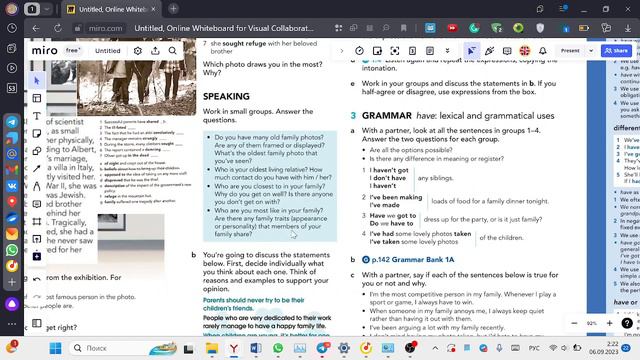Screen dimensions: 640x360
Task: Choose the Sticky note tool
Action: (x=37, y=133)
